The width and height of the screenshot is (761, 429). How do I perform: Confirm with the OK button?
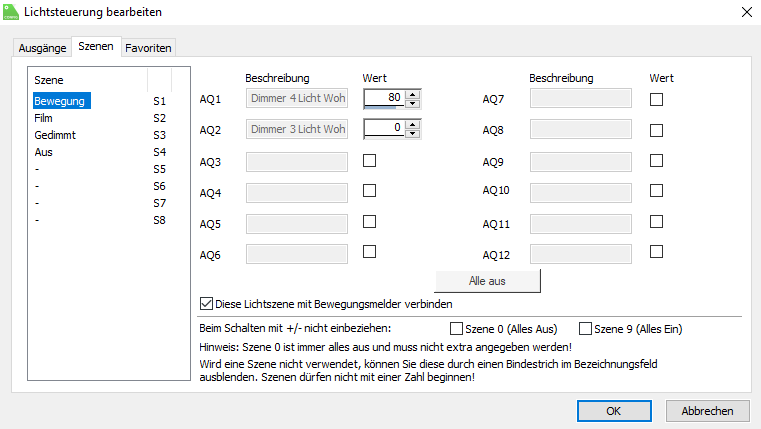pos(613,410)
